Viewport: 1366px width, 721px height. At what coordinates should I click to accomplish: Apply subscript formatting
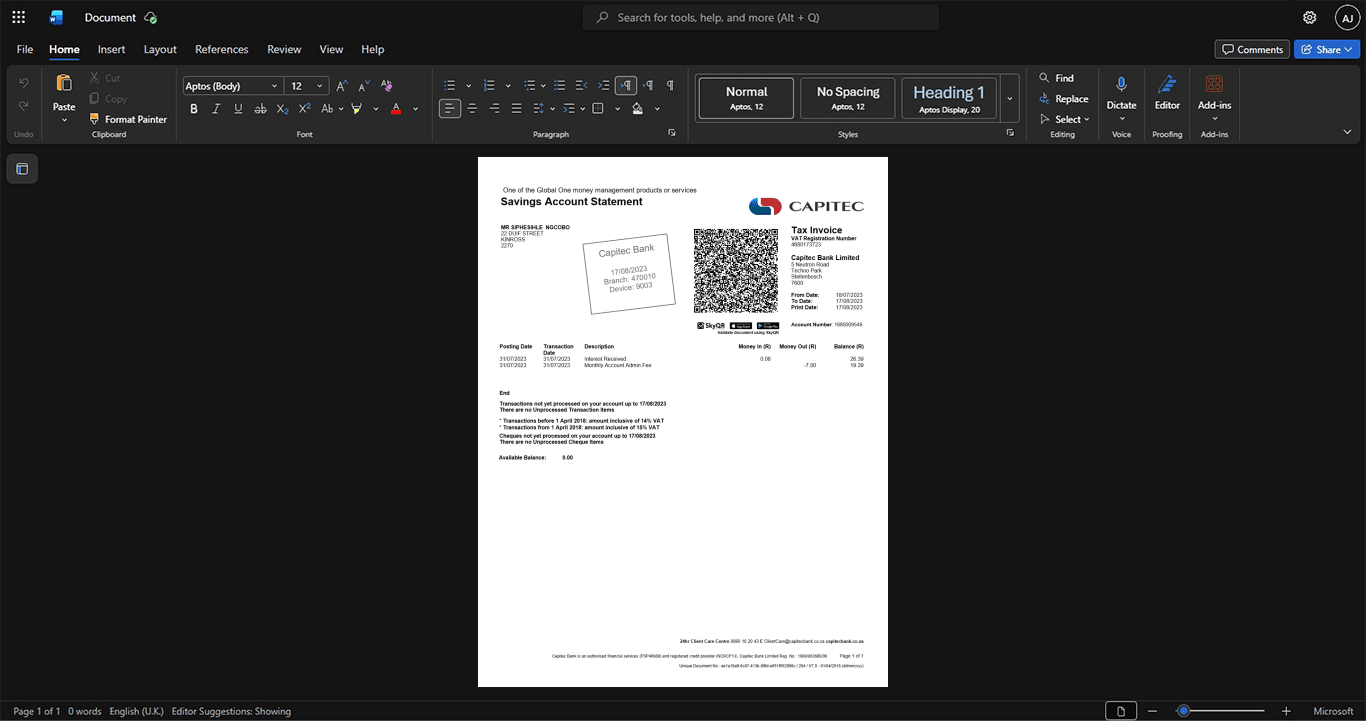click(283, 108)
